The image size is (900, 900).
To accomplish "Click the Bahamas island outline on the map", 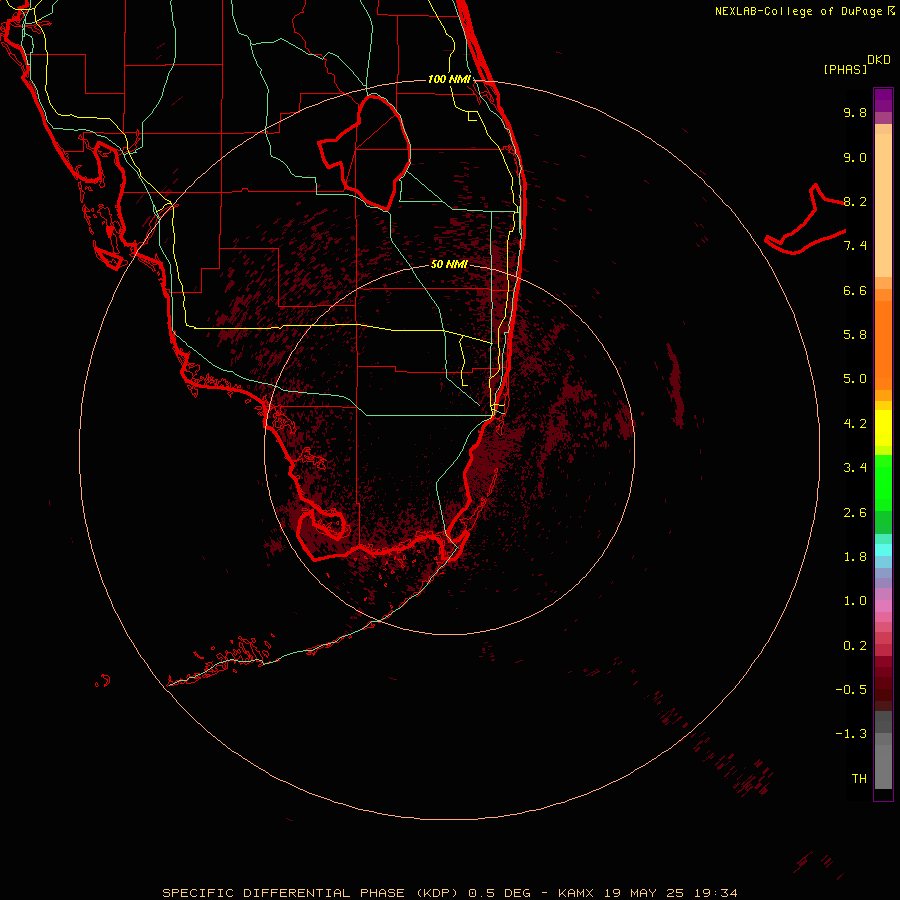I will (805, 219).
